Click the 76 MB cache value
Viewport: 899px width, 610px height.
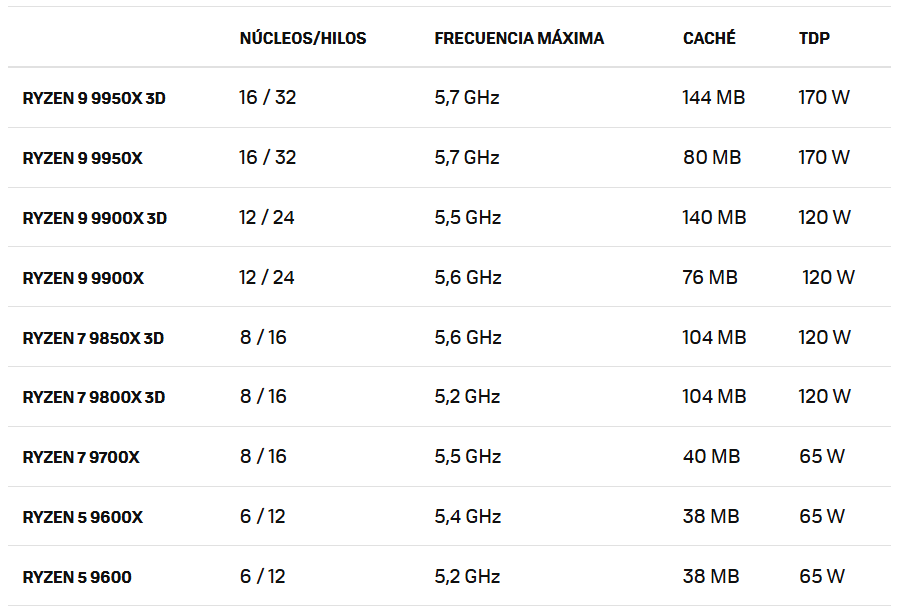710,277
